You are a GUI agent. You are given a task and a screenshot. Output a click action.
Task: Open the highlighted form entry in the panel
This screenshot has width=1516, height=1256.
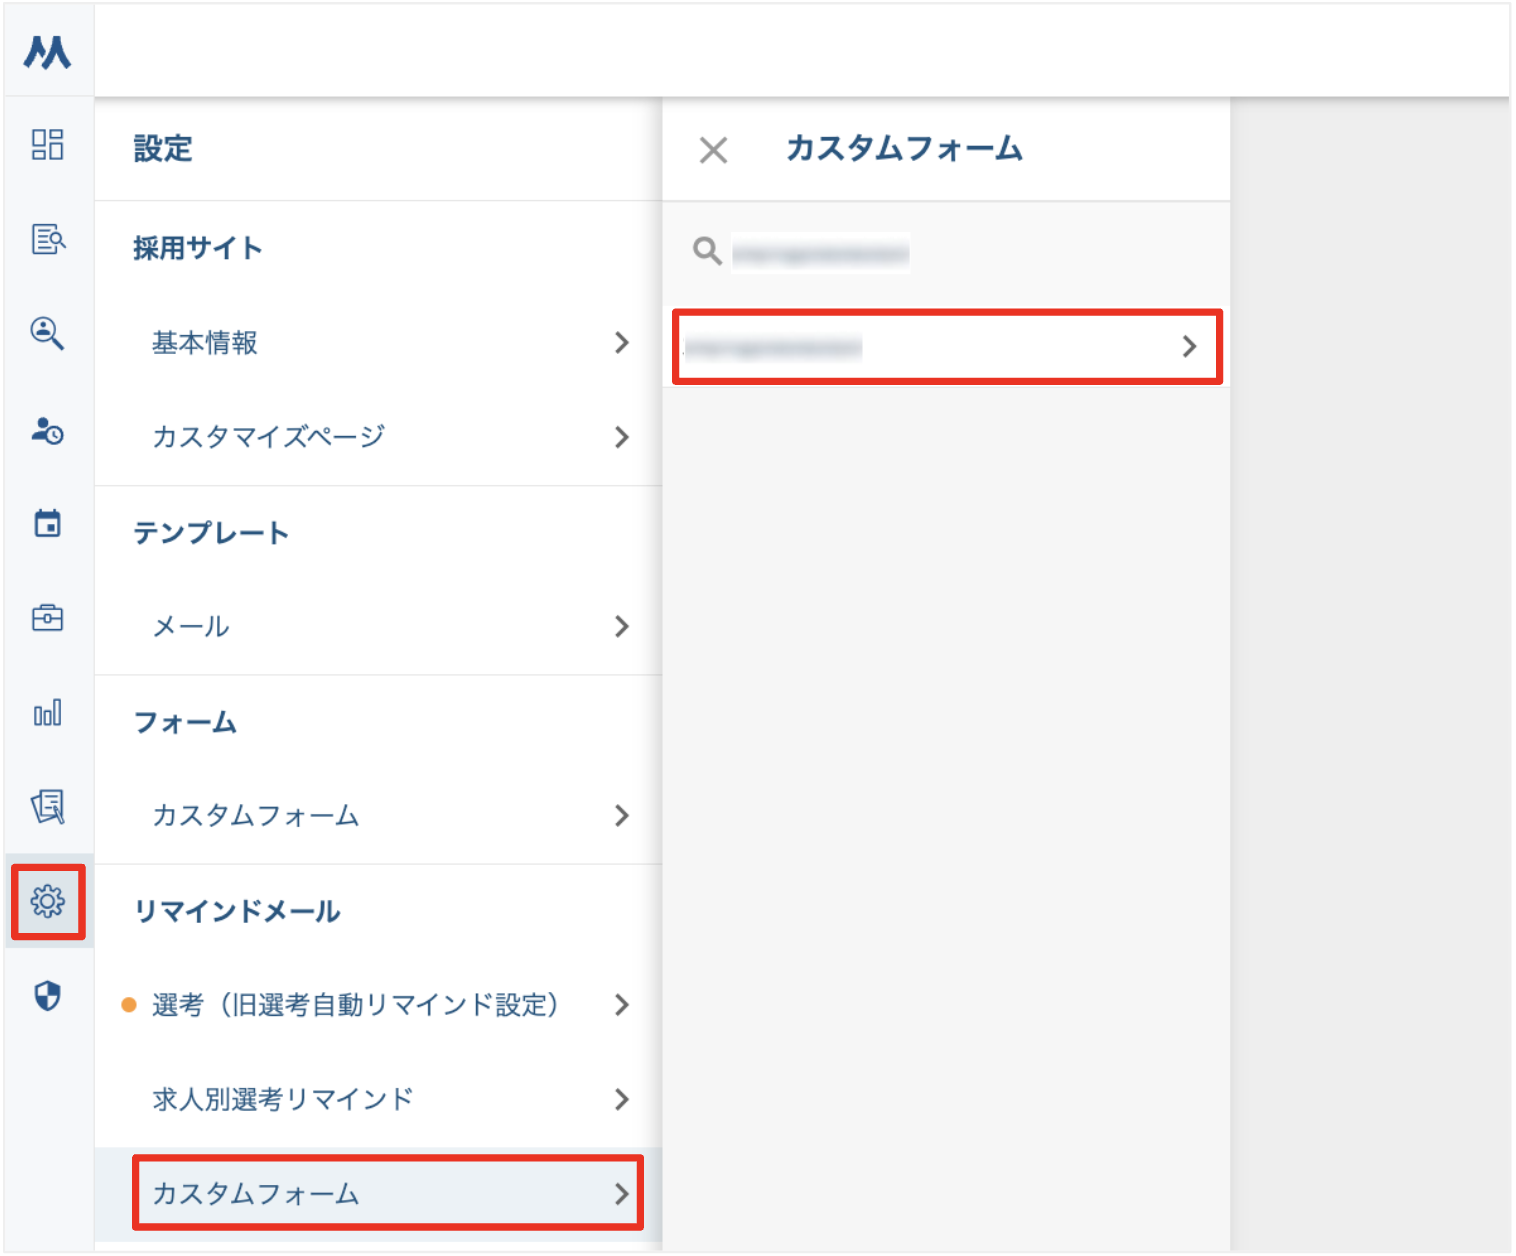click(x=946, y=347)
